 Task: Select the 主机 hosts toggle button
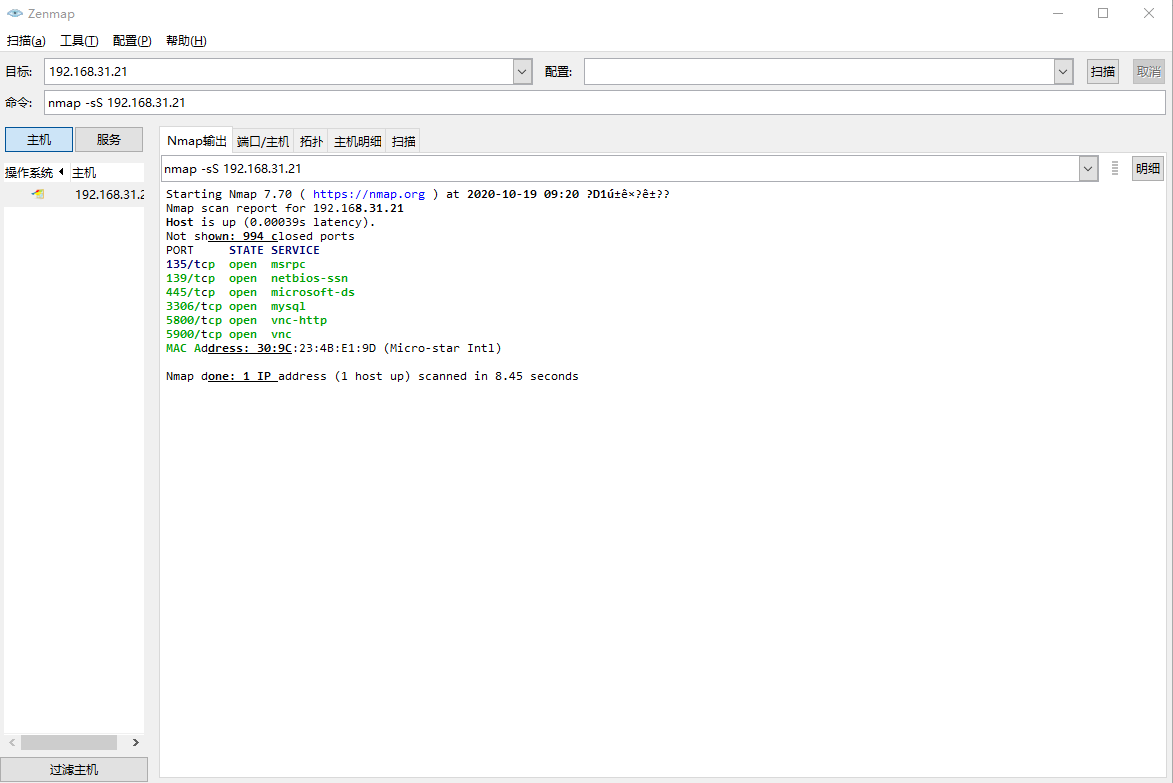click(39, 140)
